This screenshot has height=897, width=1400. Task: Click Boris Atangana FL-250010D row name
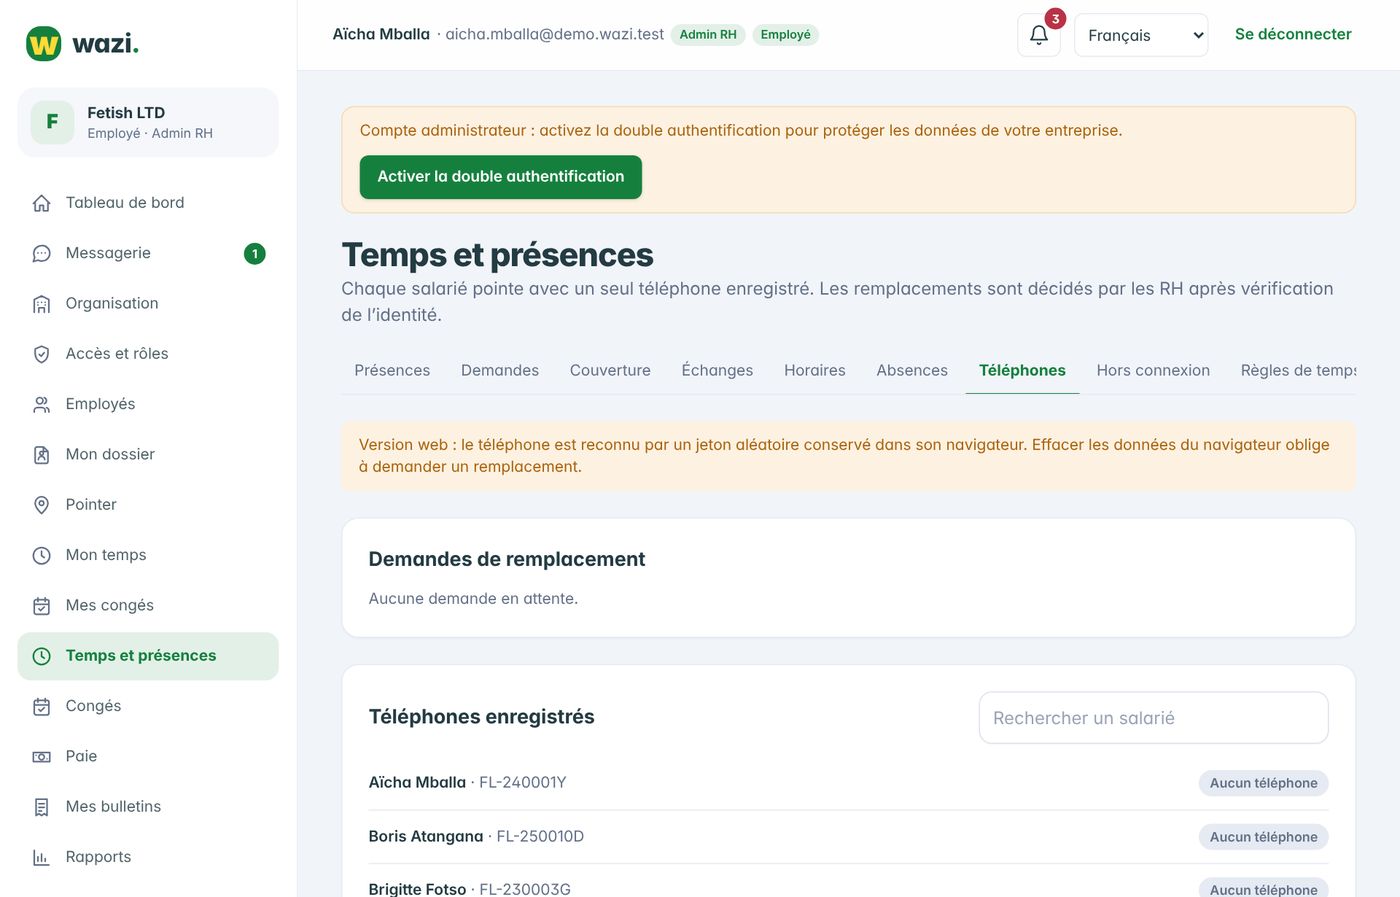(x=425, y=837)
